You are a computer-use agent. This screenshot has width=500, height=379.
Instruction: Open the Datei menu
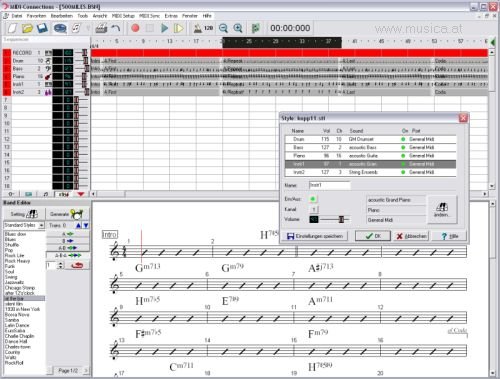tap(17, 16)
